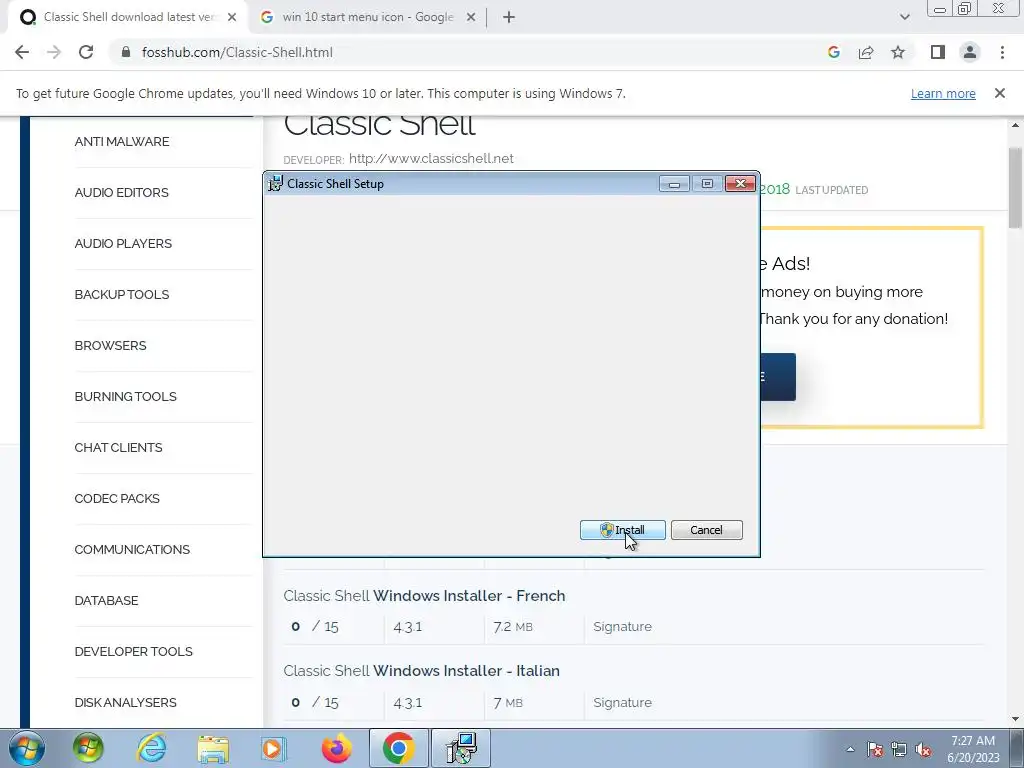Image resolution: width=1024 pixels, height=768 pixels.
Task: Reload the fosshub page
Action: [x=86, y=52]
